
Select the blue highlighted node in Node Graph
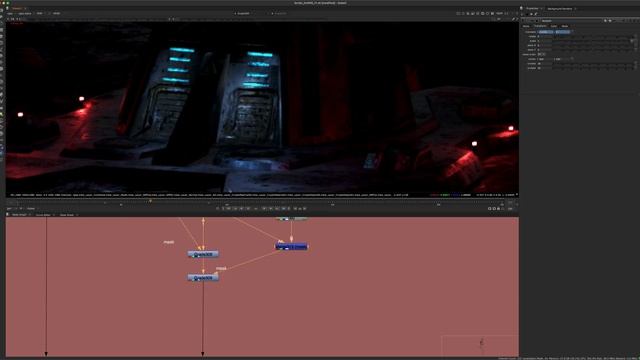pos(291,247)
